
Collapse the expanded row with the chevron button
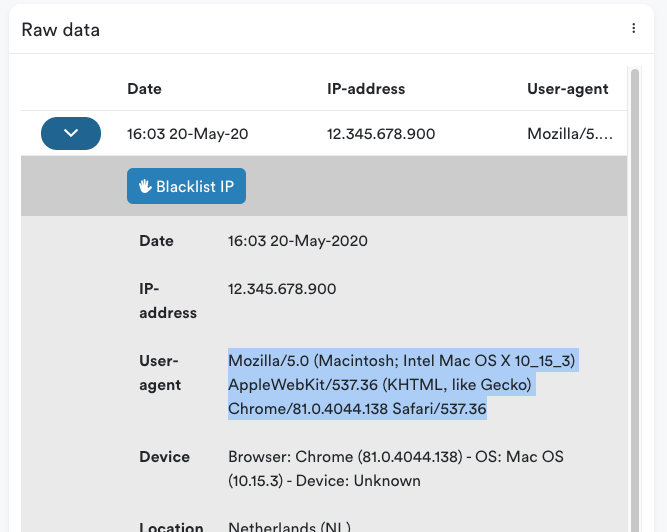[x=71, y=134]
